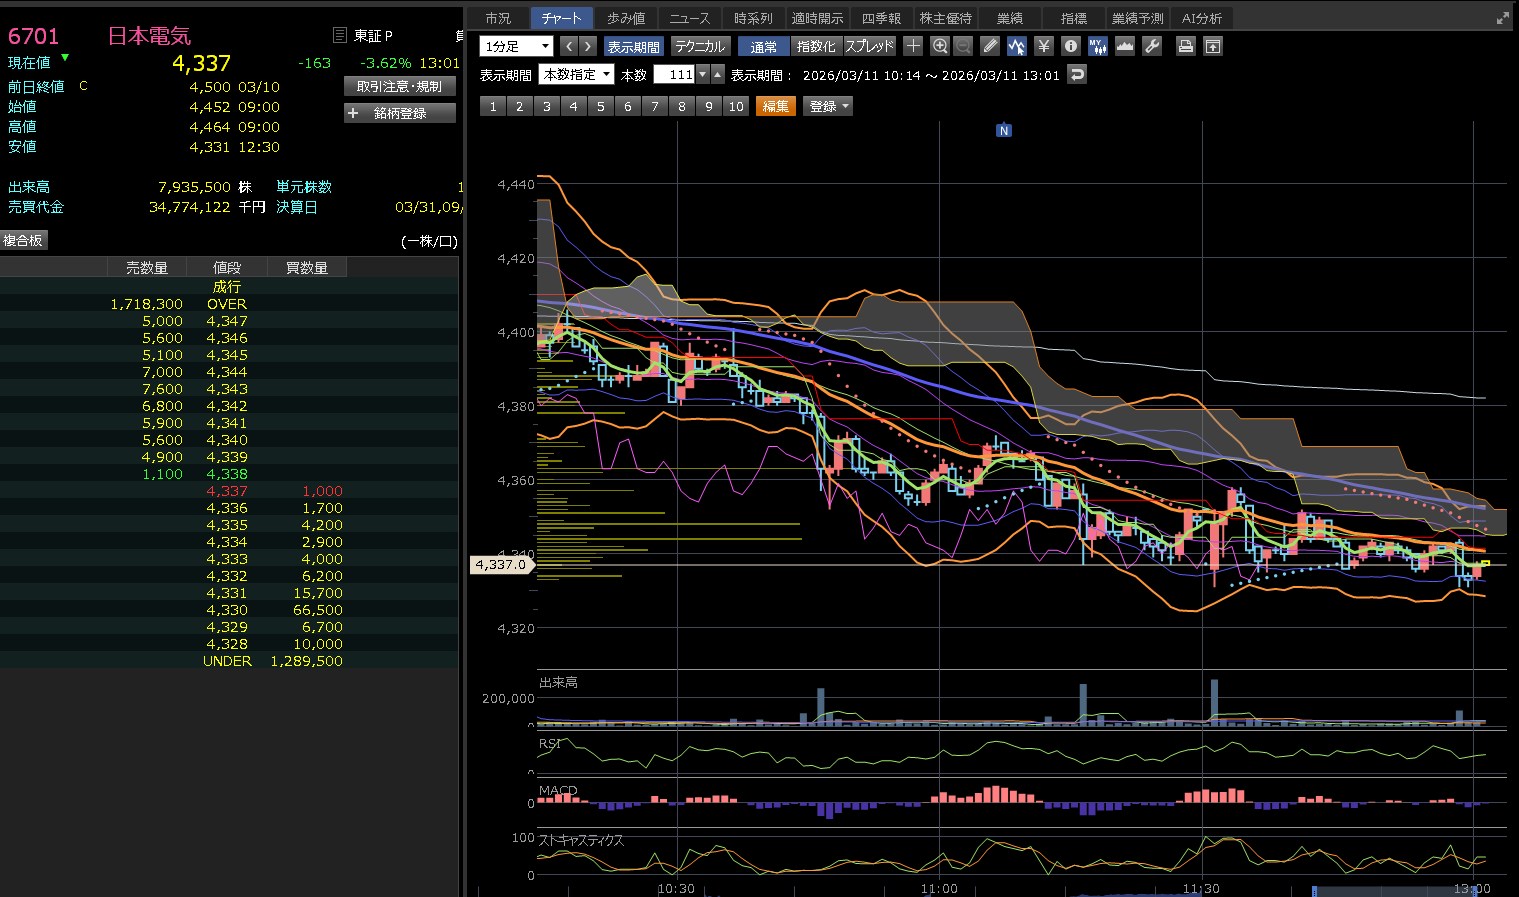The height and width of the screenshot is (897, 1519).
Task: Switch to the ニュース tab
Action: [689, 18]
